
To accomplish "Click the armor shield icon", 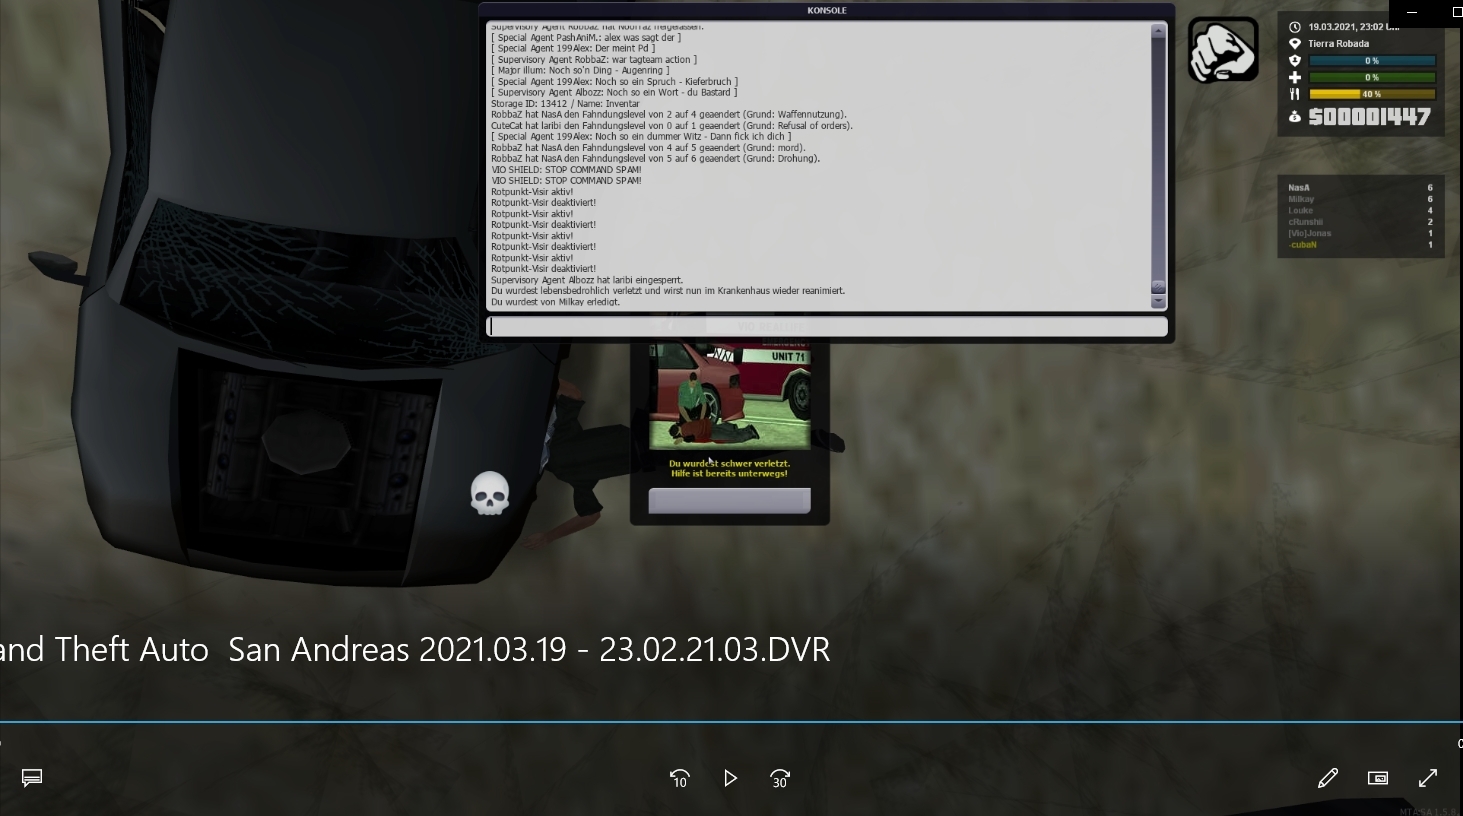I will point(1295,61).
